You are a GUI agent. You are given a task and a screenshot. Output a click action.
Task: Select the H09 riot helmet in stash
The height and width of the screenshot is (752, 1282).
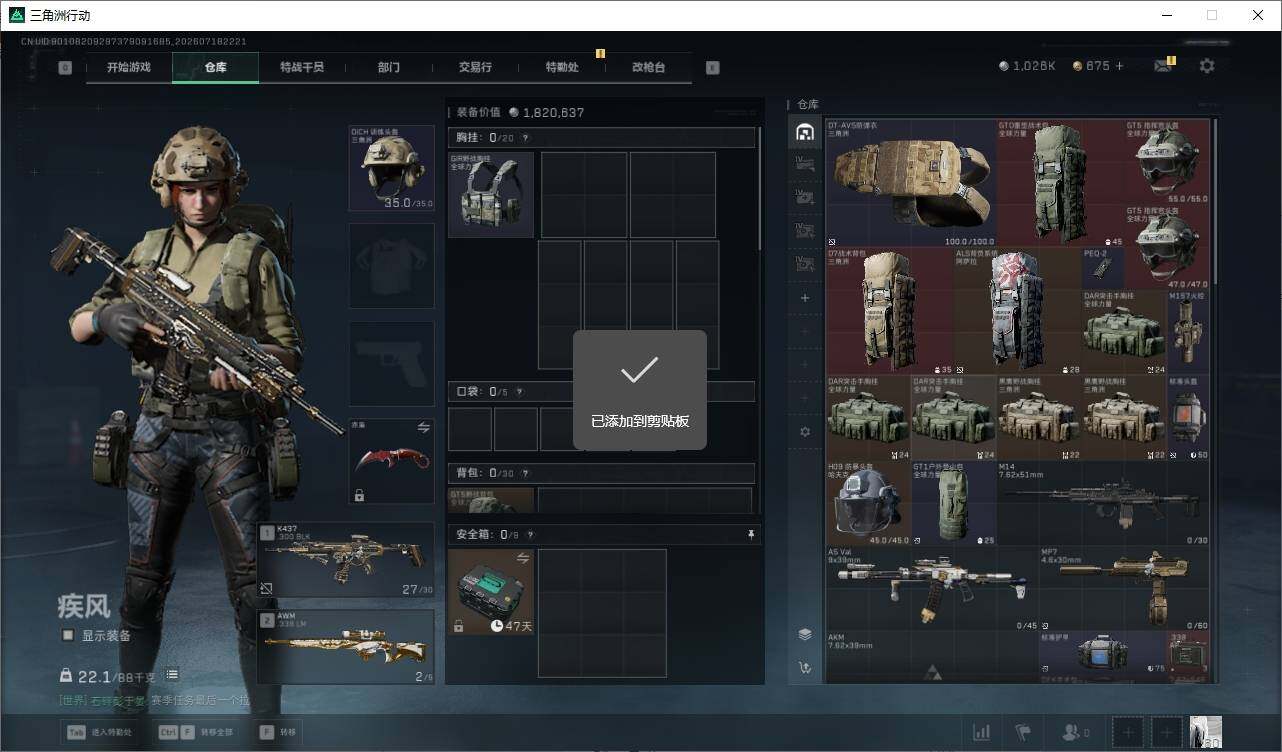[868, 502]
